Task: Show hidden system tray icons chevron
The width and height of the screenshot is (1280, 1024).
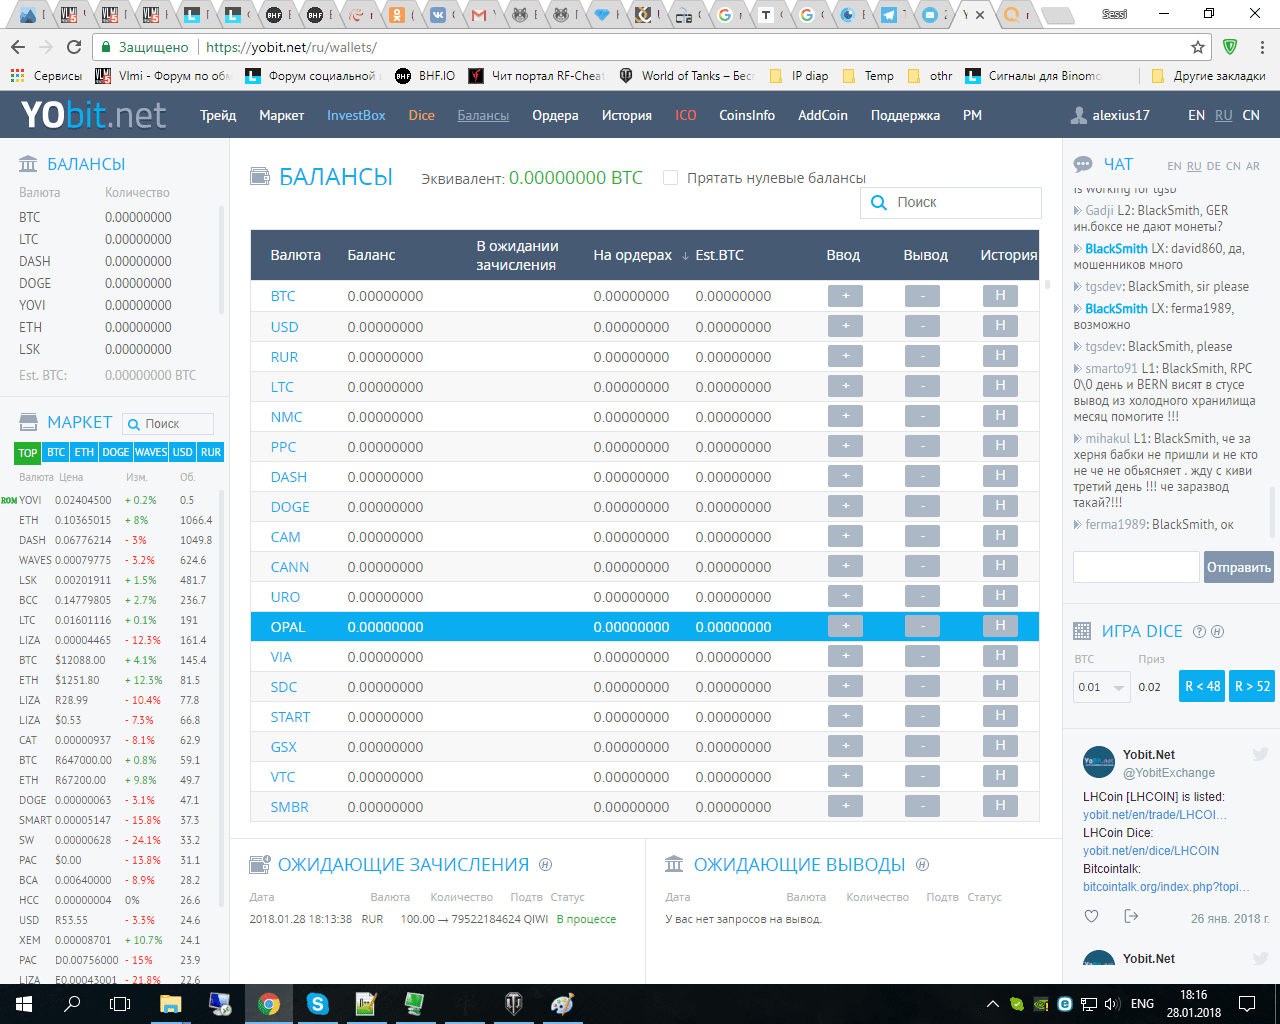Action: click(x=992, y=1004)
